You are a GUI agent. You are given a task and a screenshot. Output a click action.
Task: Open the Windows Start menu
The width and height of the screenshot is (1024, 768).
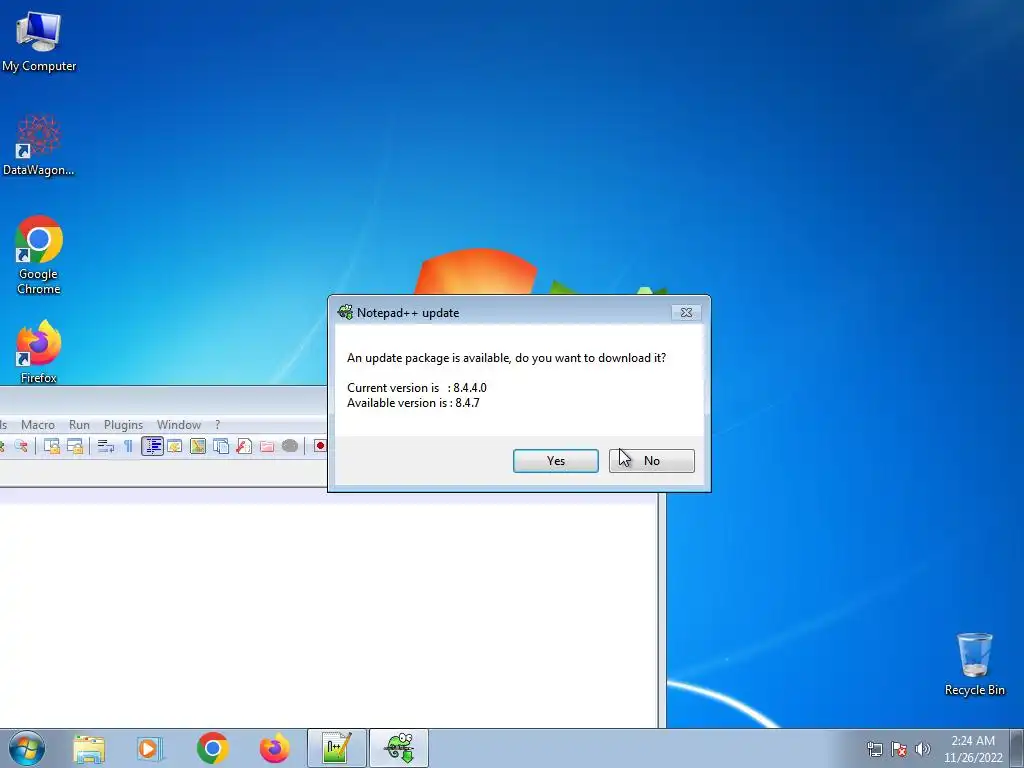tap(27, 748)
